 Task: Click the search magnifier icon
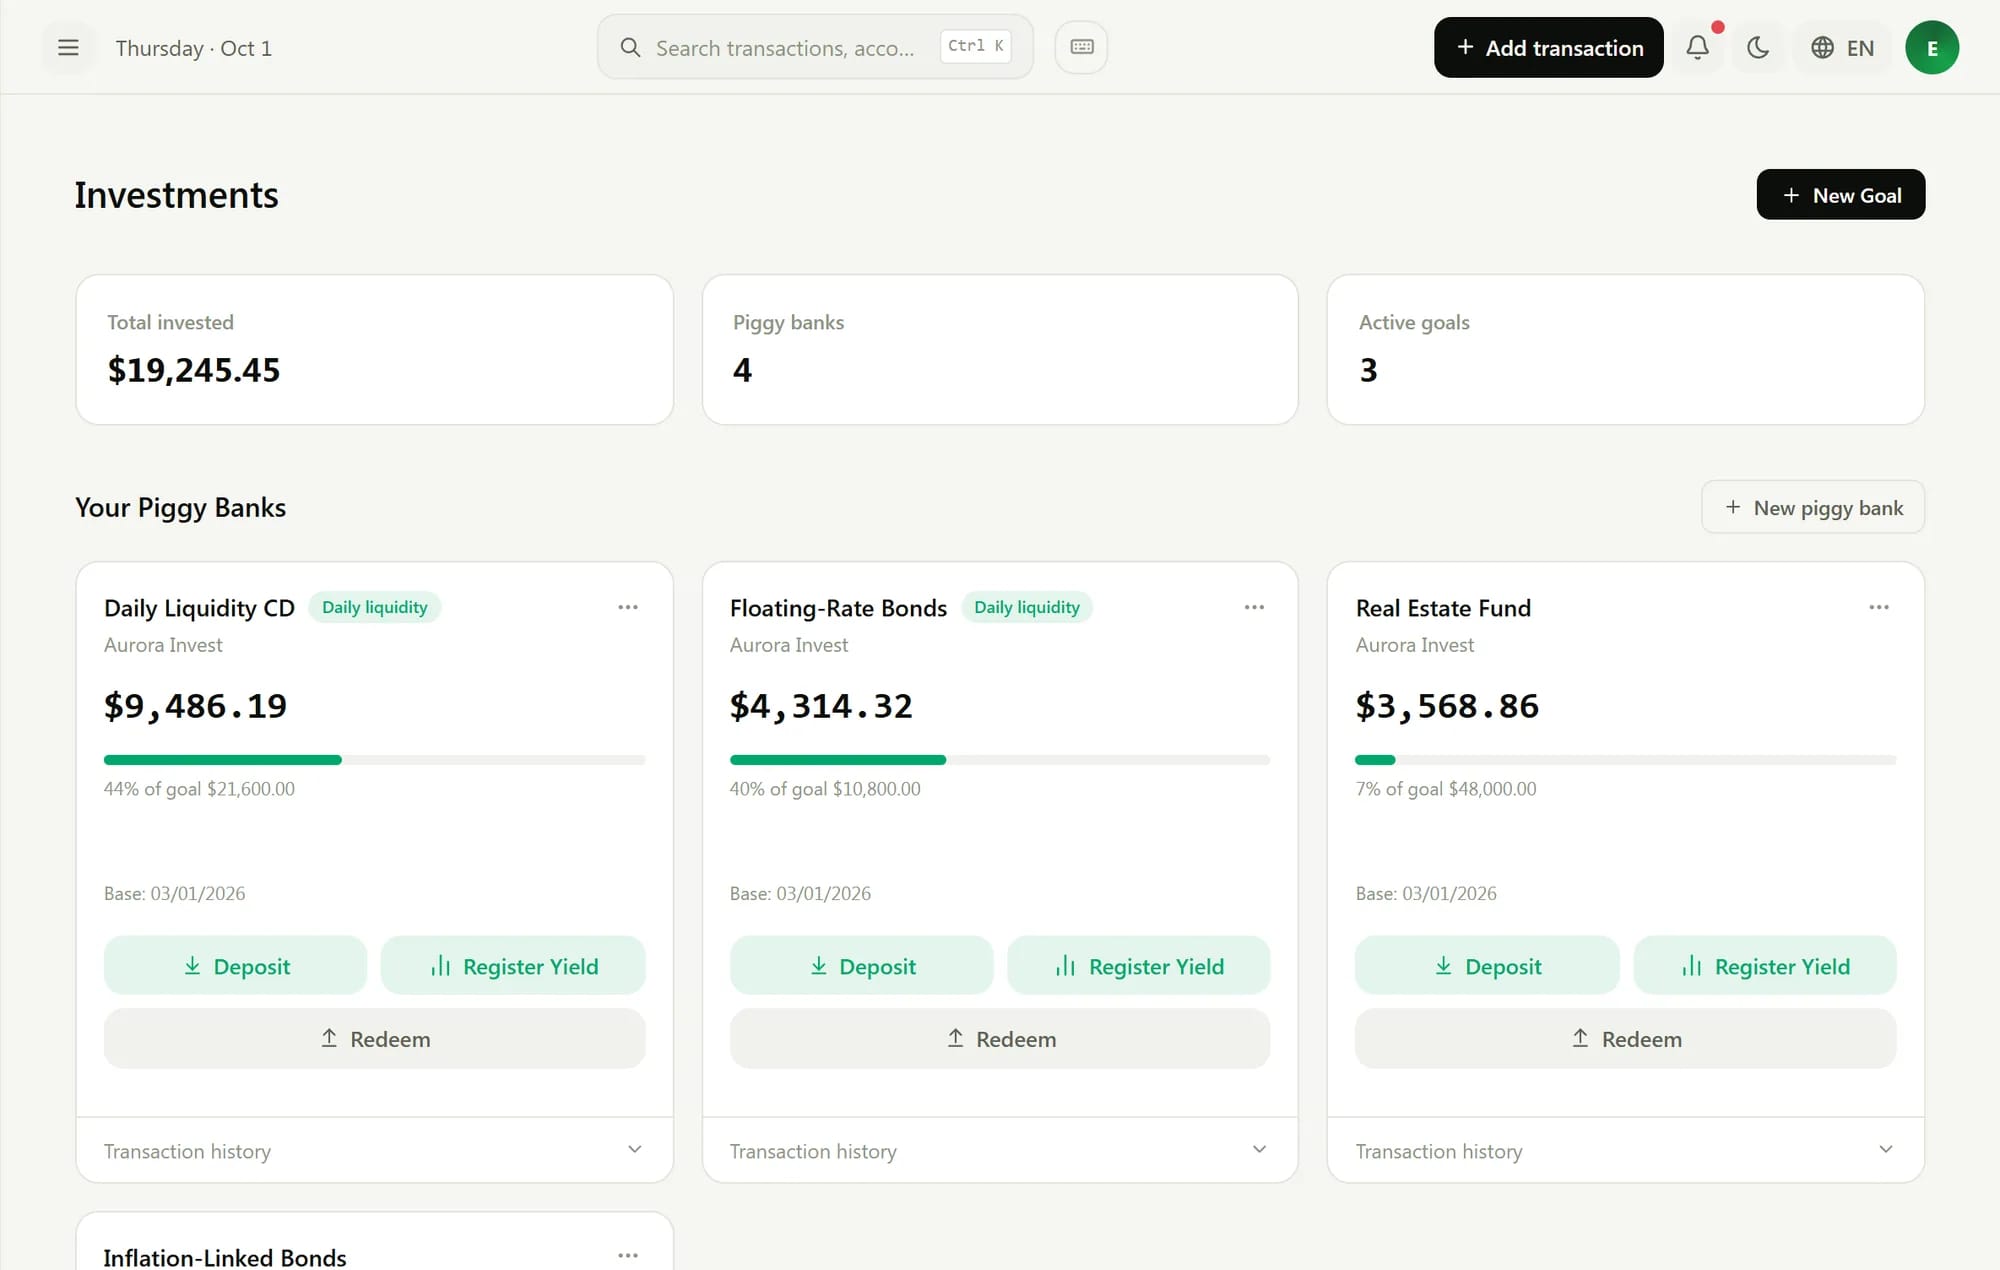click(630, 47)
